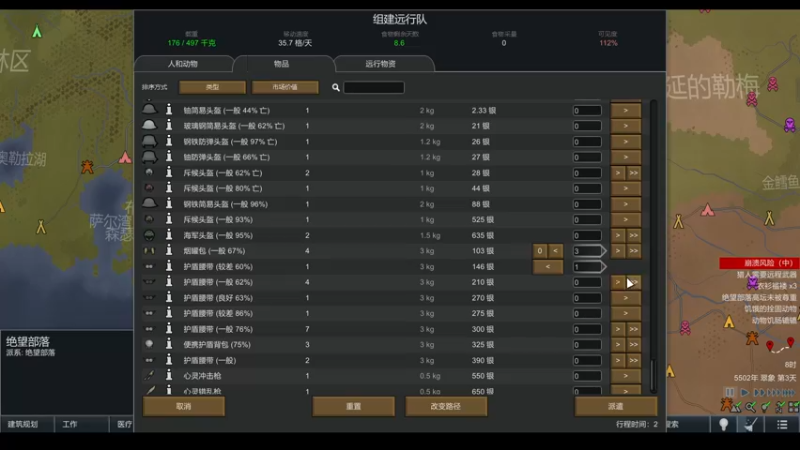Toggle the world map magnifier overlay
800x450 pixels.
tap(751, 407)
